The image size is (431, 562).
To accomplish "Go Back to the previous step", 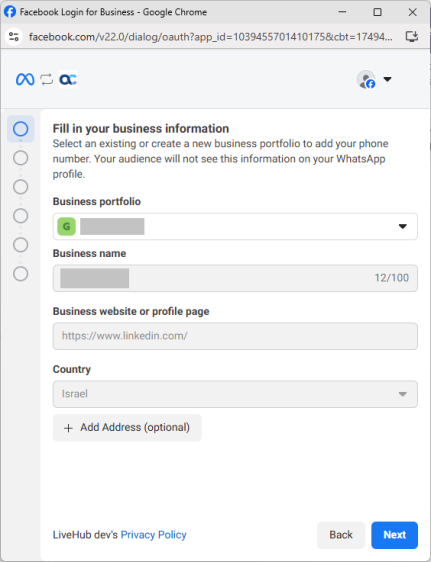I will click(341, 535).
